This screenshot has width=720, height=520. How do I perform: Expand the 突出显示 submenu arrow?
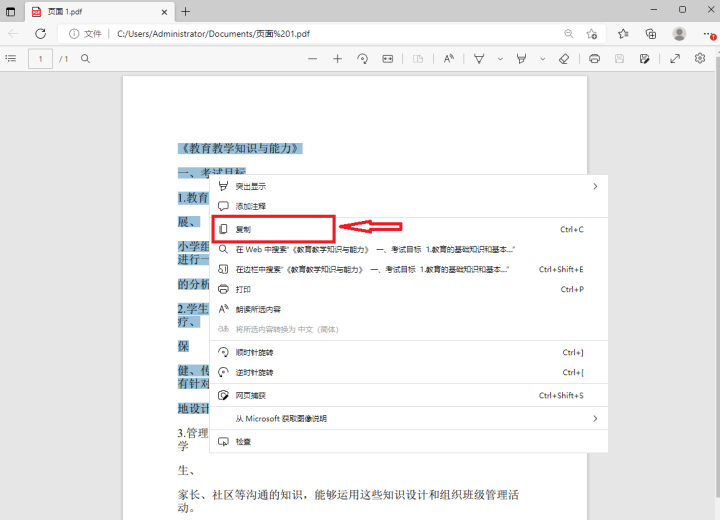coord(595,186)
